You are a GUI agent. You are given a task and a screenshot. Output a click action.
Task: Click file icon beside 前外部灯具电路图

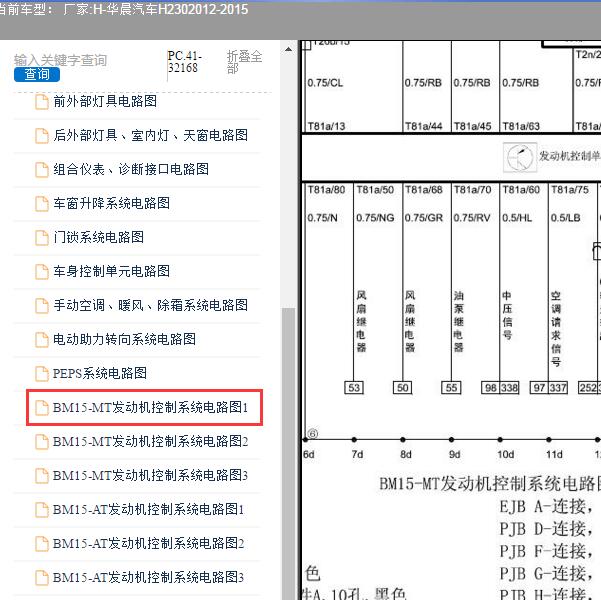pyautogui.click(x=42, y=102)
